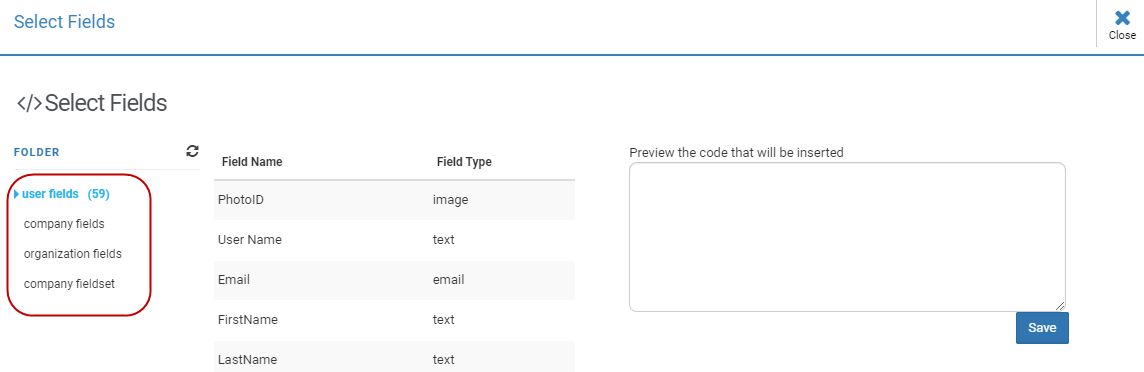Click the (59) count next to user fields
Screen dimensions: 1144x372
(x=98, y=194)
